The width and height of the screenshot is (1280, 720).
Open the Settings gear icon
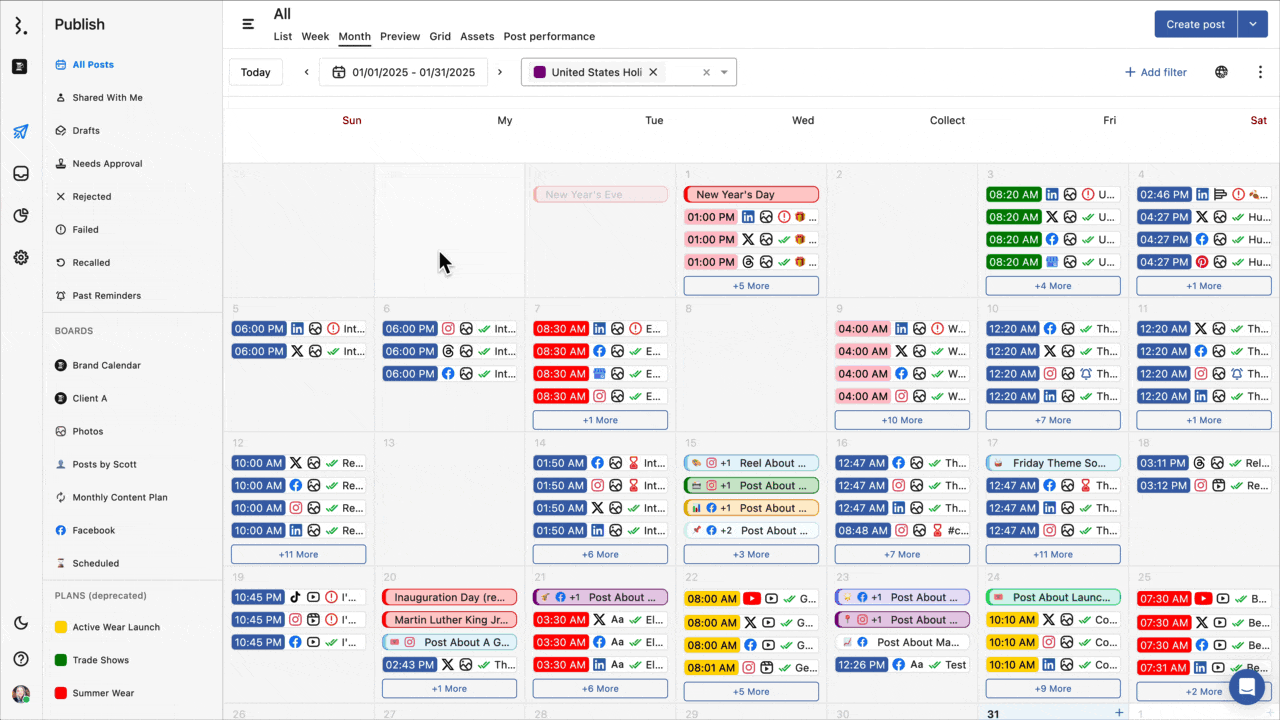coord(20,257)
